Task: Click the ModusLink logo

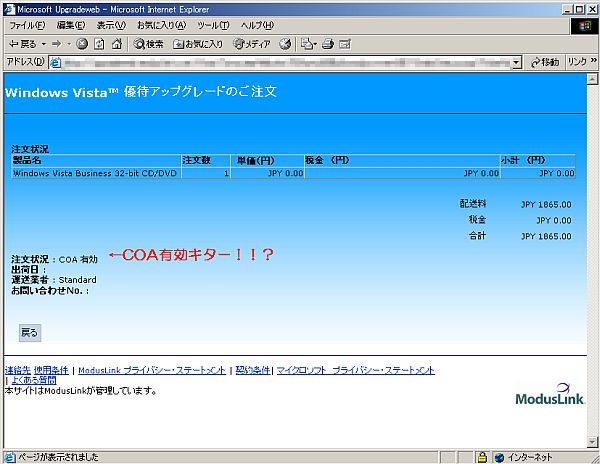Action: (549, 394)
